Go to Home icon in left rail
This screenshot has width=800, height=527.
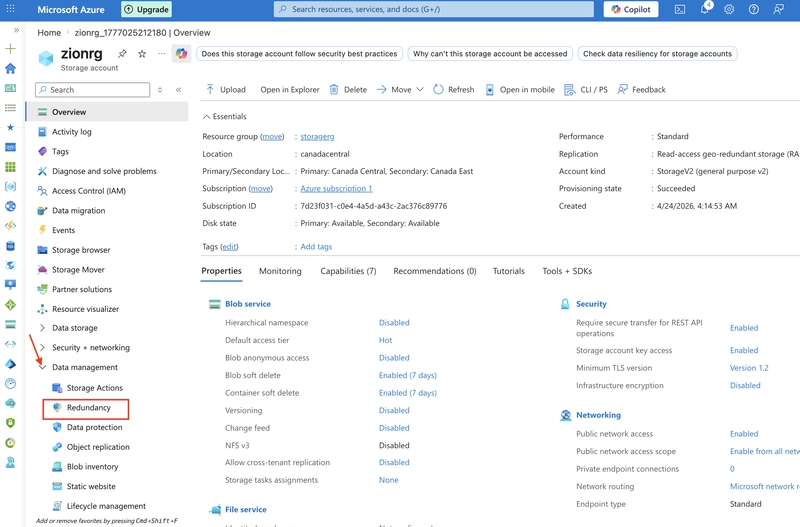[10, 68]
